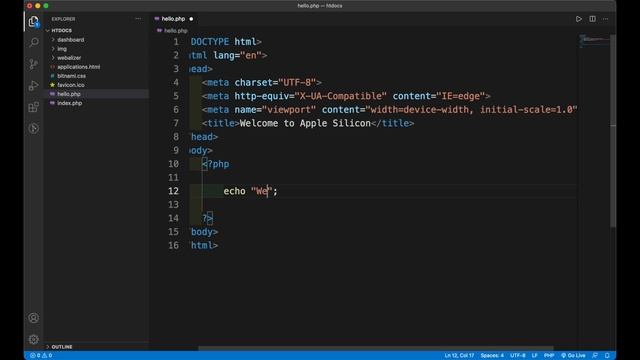Click the notifications bell in status bar
Image resolution: width=640 pixels, height=360 pixels.
(607, 356)
